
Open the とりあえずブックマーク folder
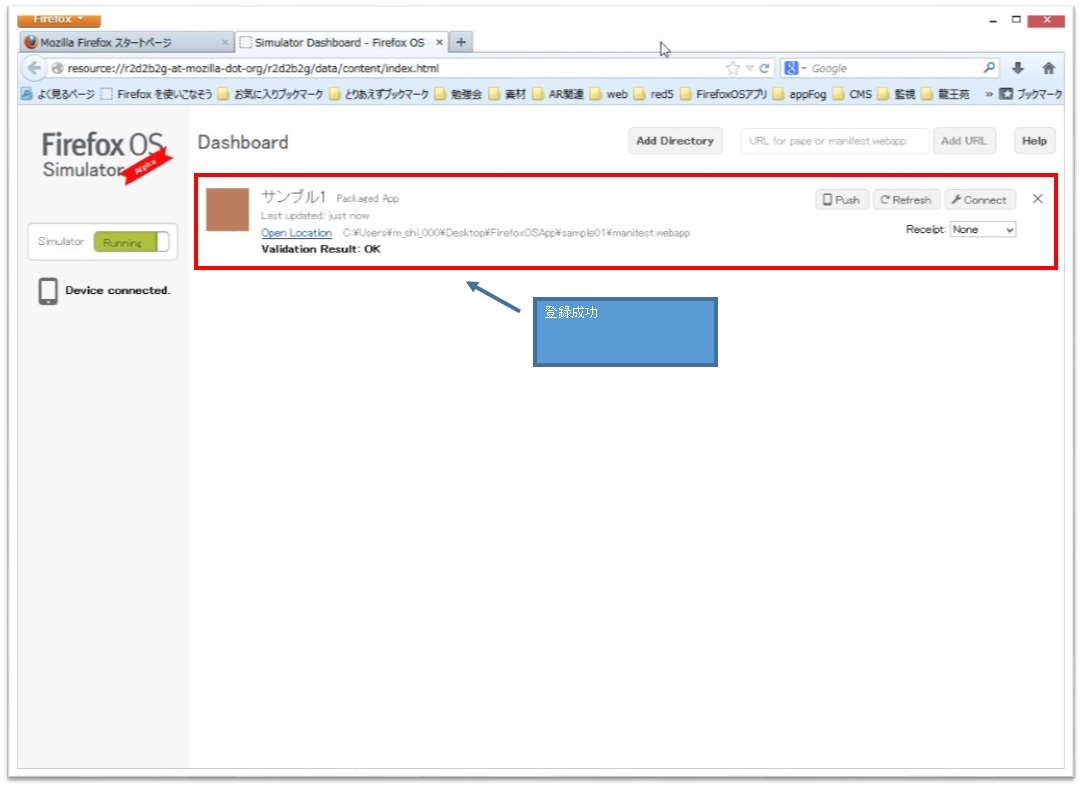pyautogui.click(x=379, y=94)
